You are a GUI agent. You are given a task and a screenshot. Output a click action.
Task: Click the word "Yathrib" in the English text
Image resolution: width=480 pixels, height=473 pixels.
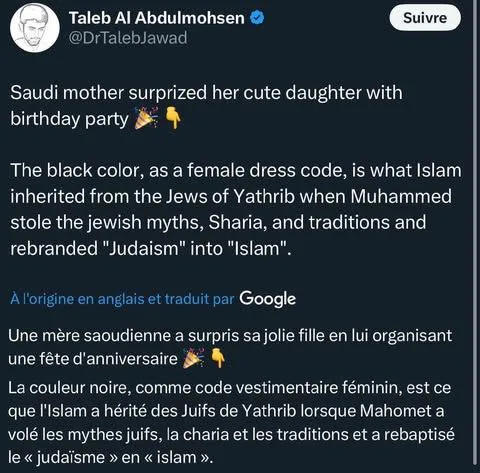[264, 196]
